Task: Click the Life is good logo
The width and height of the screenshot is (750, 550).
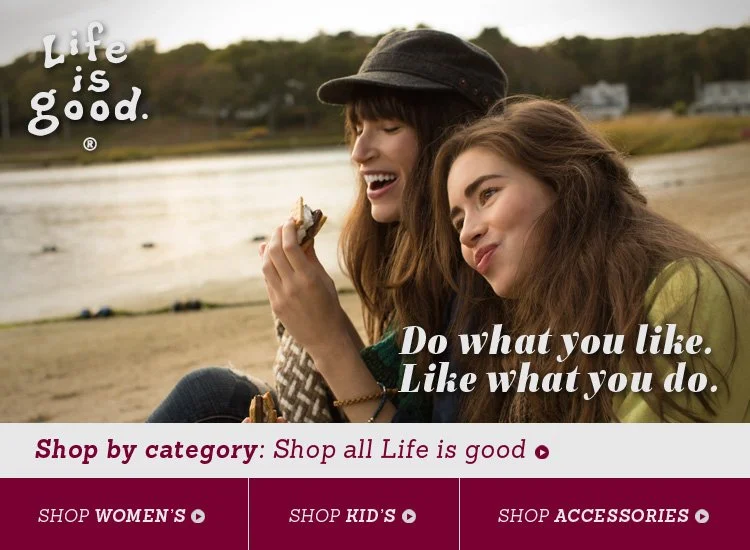Action: [x=87, y=80]
